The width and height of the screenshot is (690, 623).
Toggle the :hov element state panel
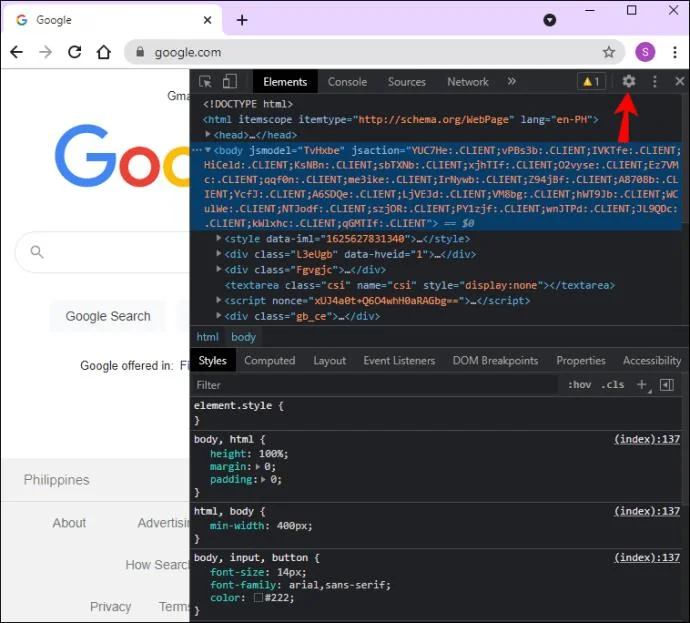click(x=580, y=385)
